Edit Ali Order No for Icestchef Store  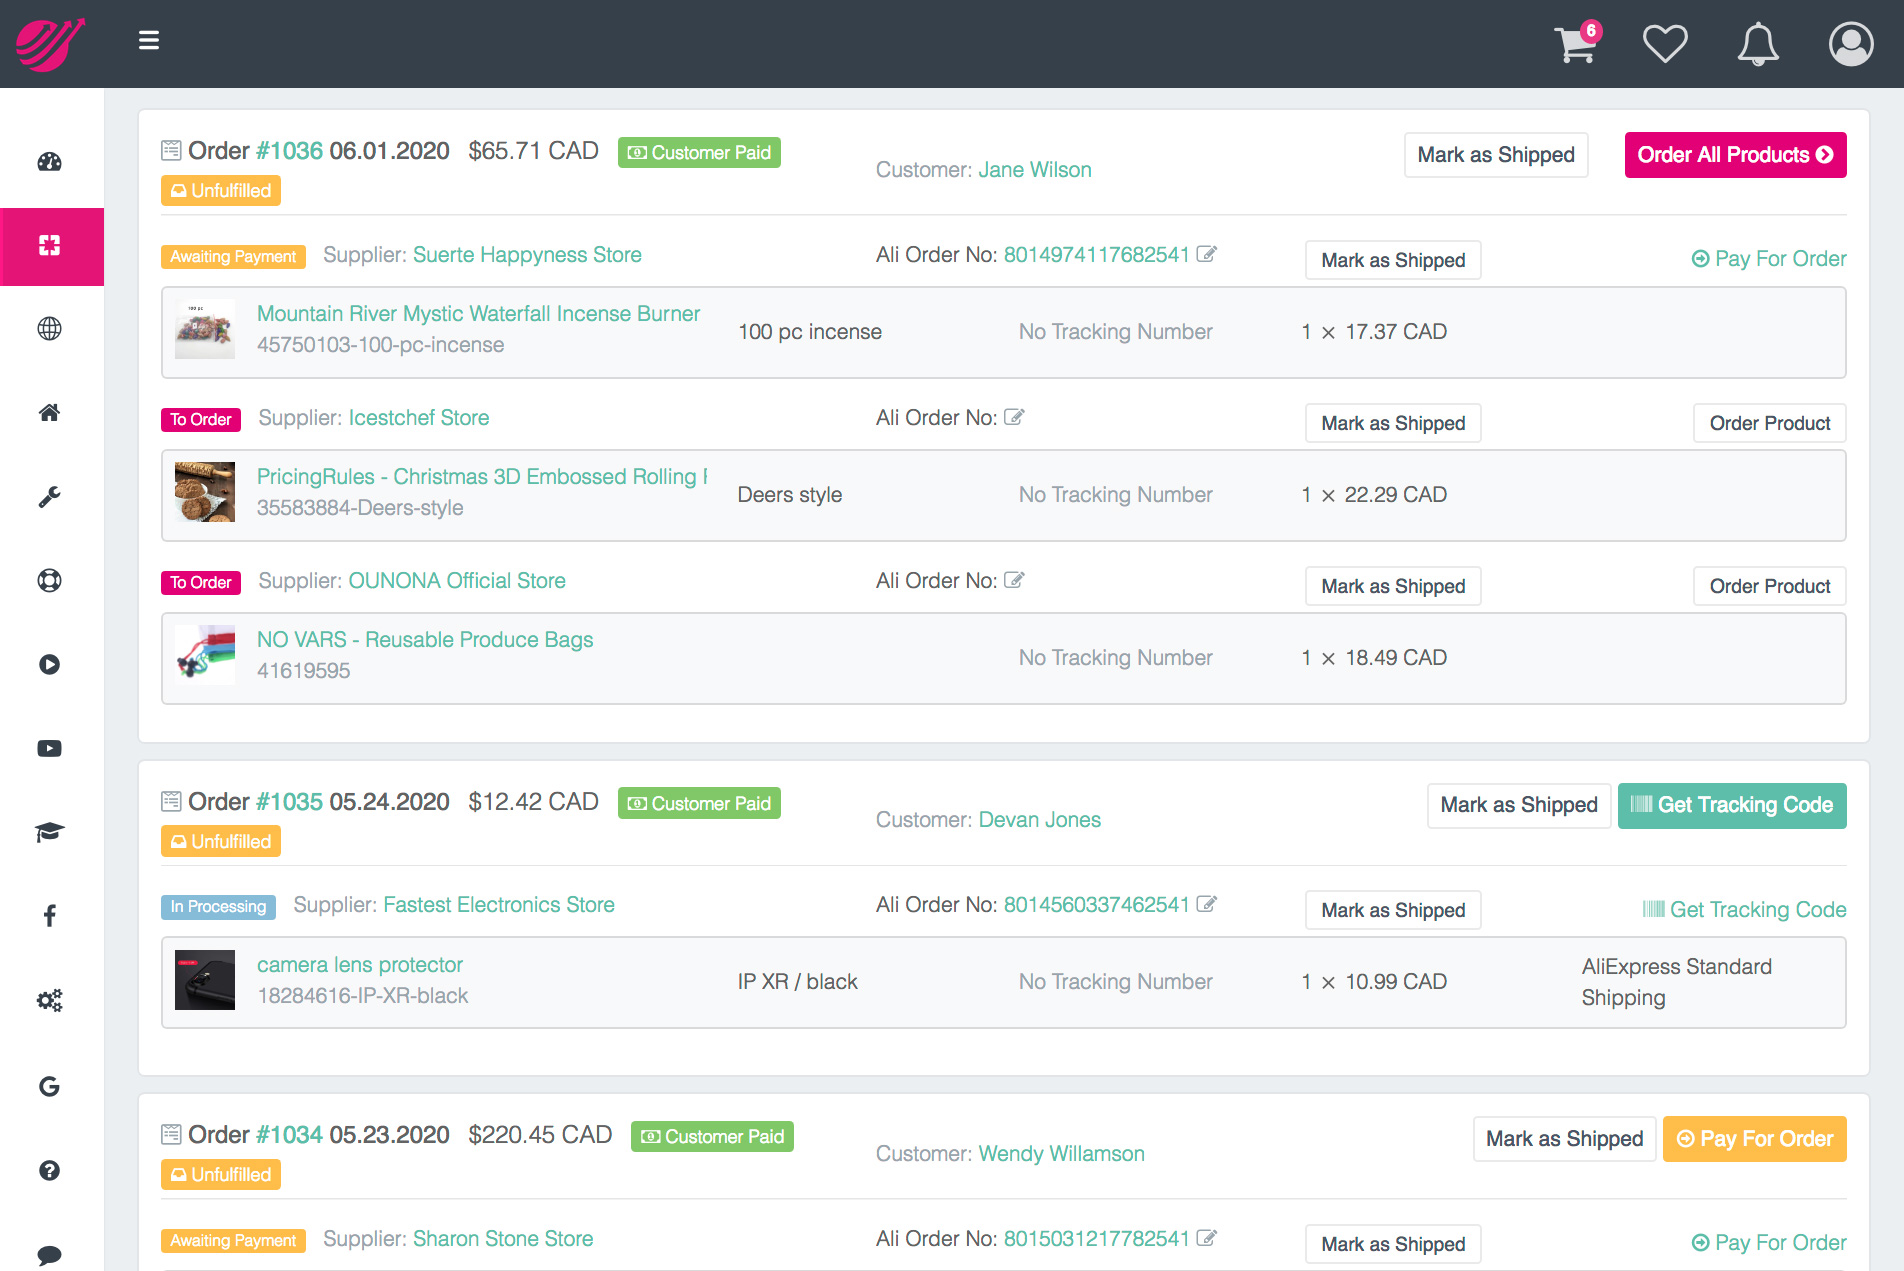point(1014,417)
